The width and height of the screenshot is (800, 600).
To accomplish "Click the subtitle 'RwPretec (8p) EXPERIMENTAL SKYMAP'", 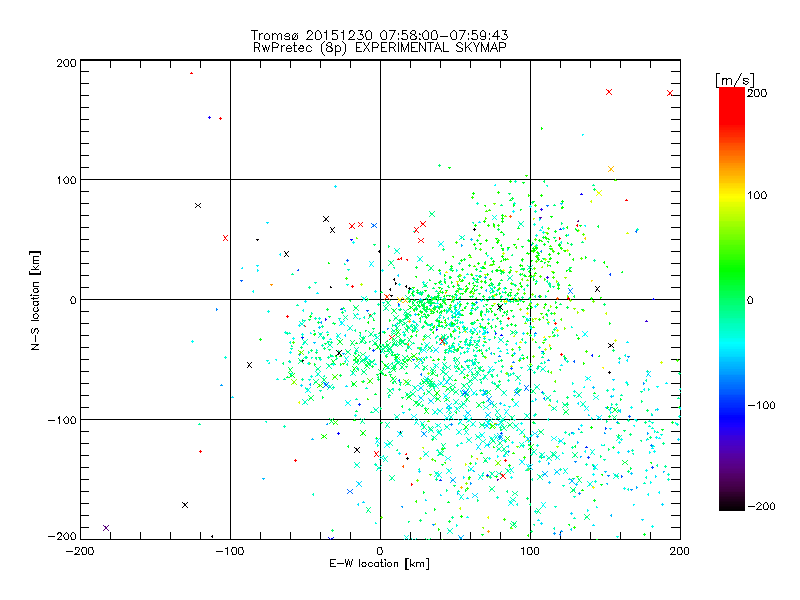I will pyautogui.click(x=380, y=48).
